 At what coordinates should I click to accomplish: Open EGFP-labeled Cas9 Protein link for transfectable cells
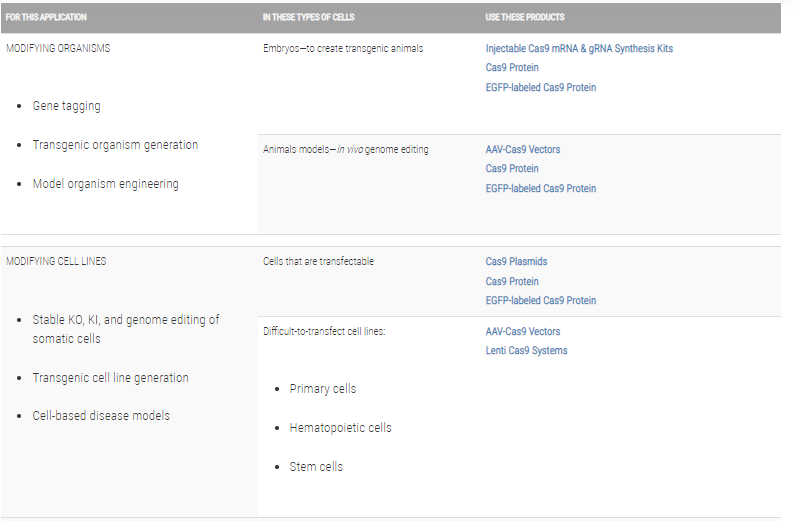[540, 301]
